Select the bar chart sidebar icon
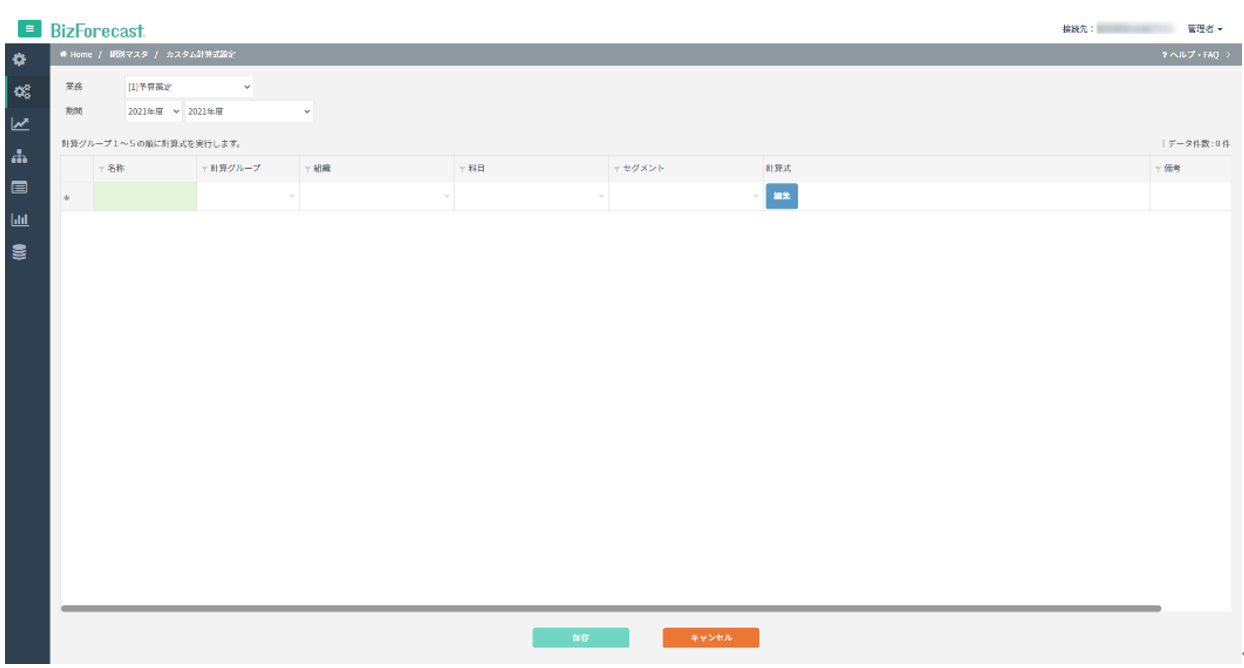 [x=19, y=219]
